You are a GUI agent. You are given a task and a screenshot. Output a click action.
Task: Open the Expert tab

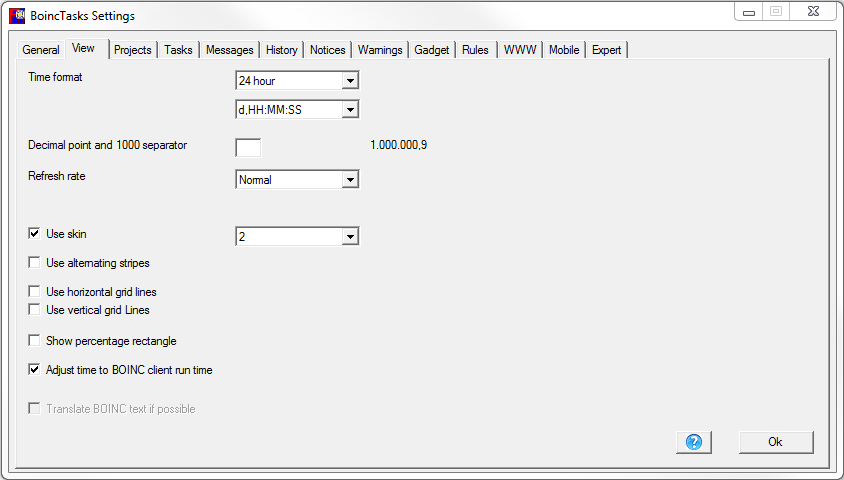pyautogui.click(x=607, y=50)
